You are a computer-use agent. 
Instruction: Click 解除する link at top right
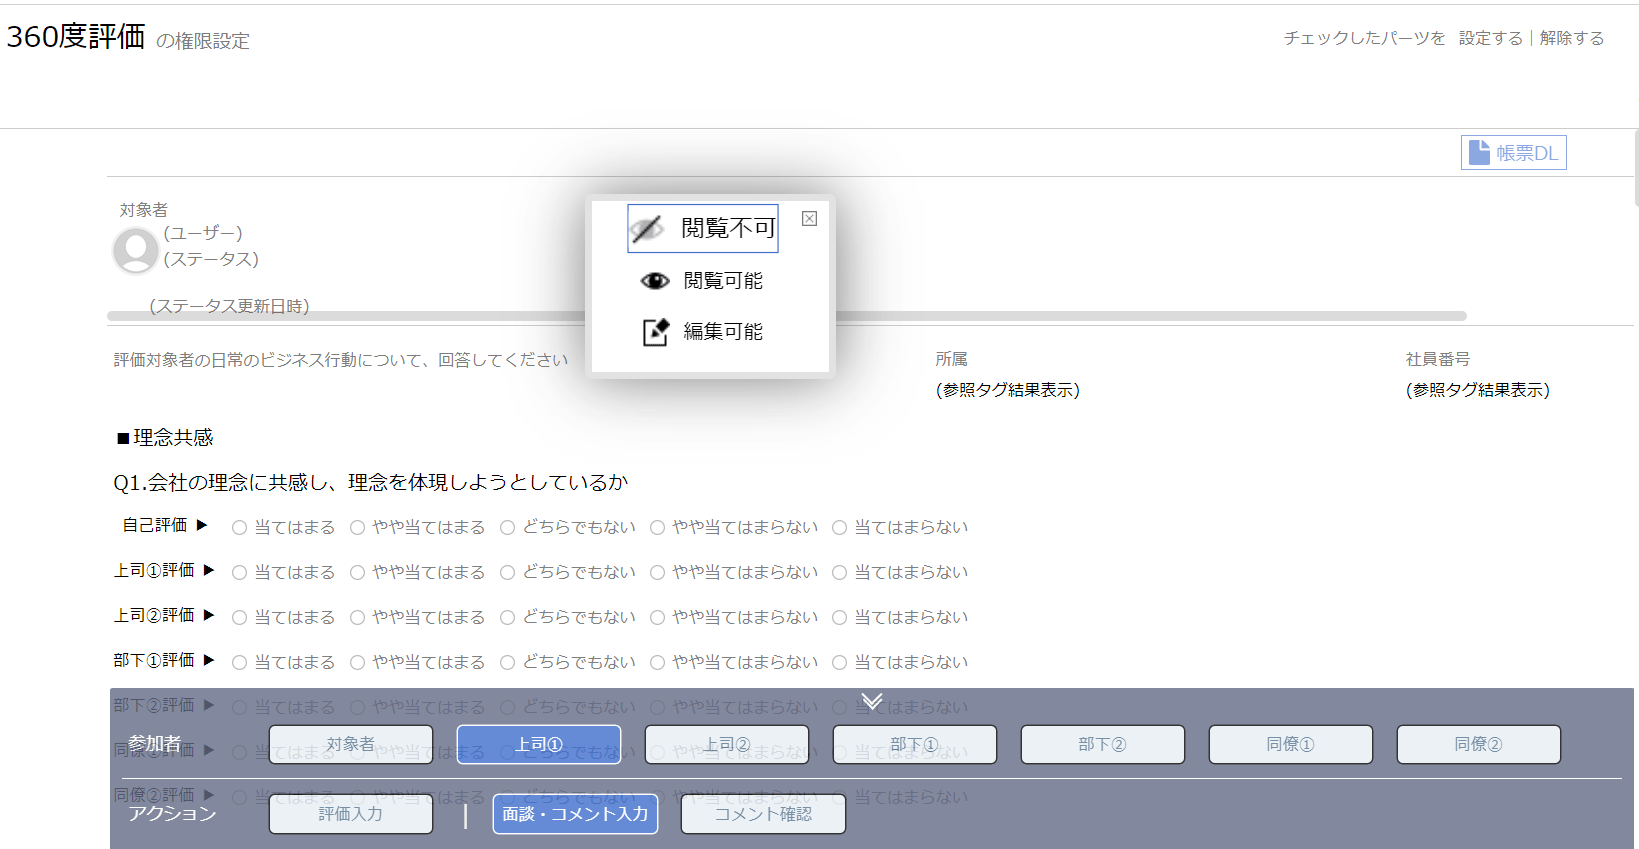pos(1572,38)
